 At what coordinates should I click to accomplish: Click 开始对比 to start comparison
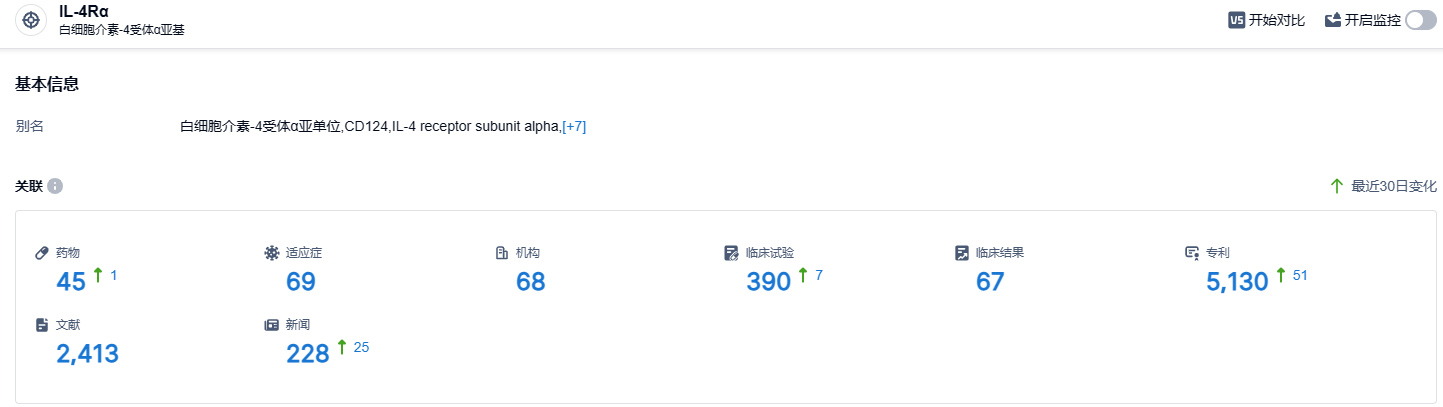coord(1276,20)
